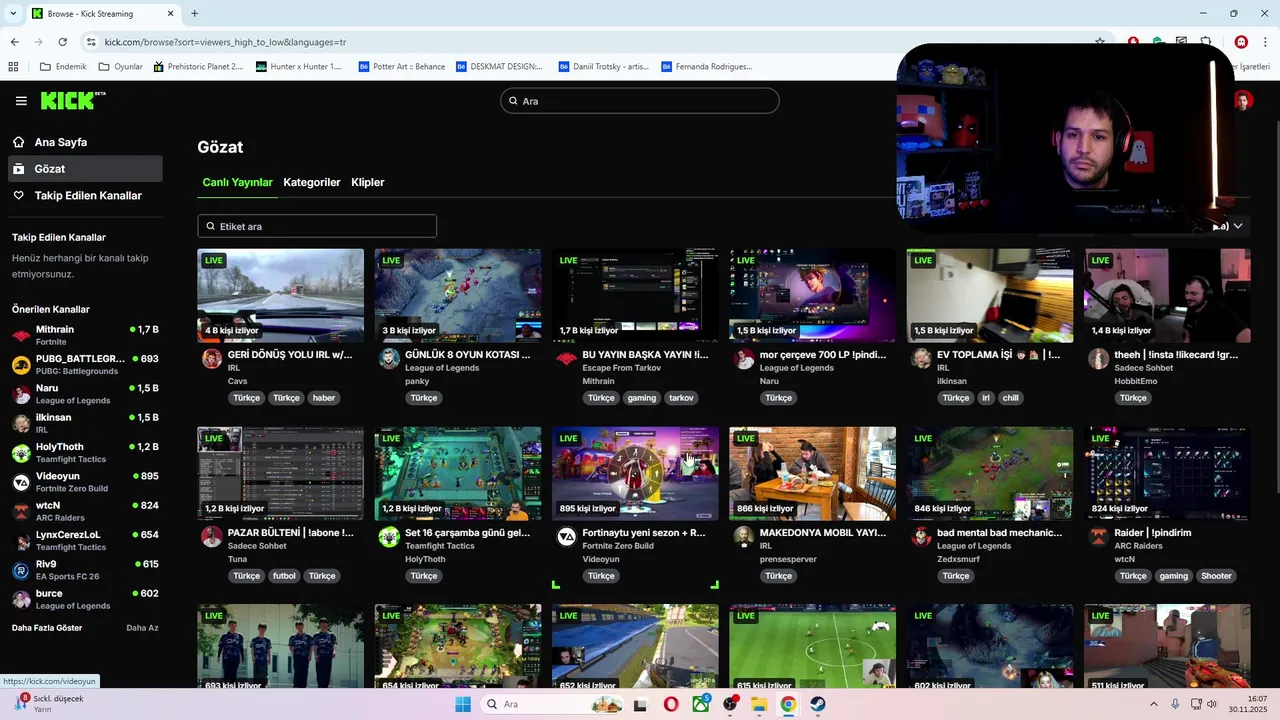Open the profile avatar menu
The width and height of the screenshot is (1280, 720).
pos(1243,101)
